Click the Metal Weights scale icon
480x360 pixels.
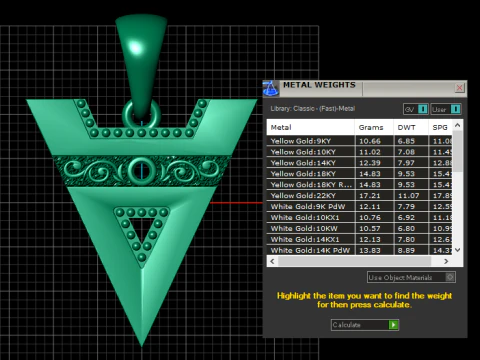pos(271,89)
